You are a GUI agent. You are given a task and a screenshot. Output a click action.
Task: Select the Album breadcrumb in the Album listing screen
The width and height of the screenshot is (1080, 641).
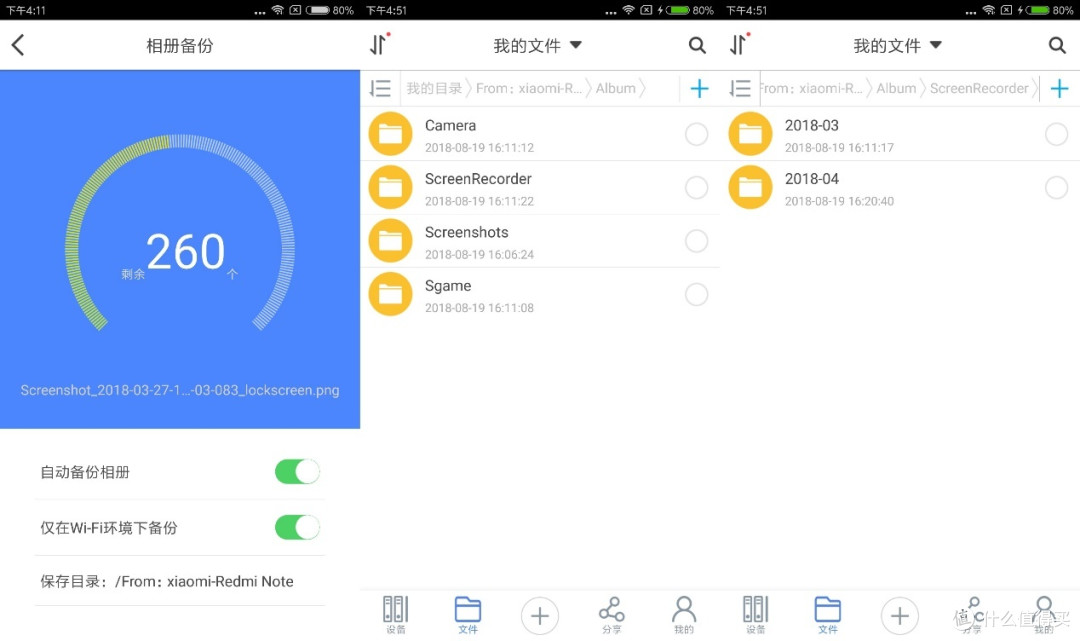(616, 88)
